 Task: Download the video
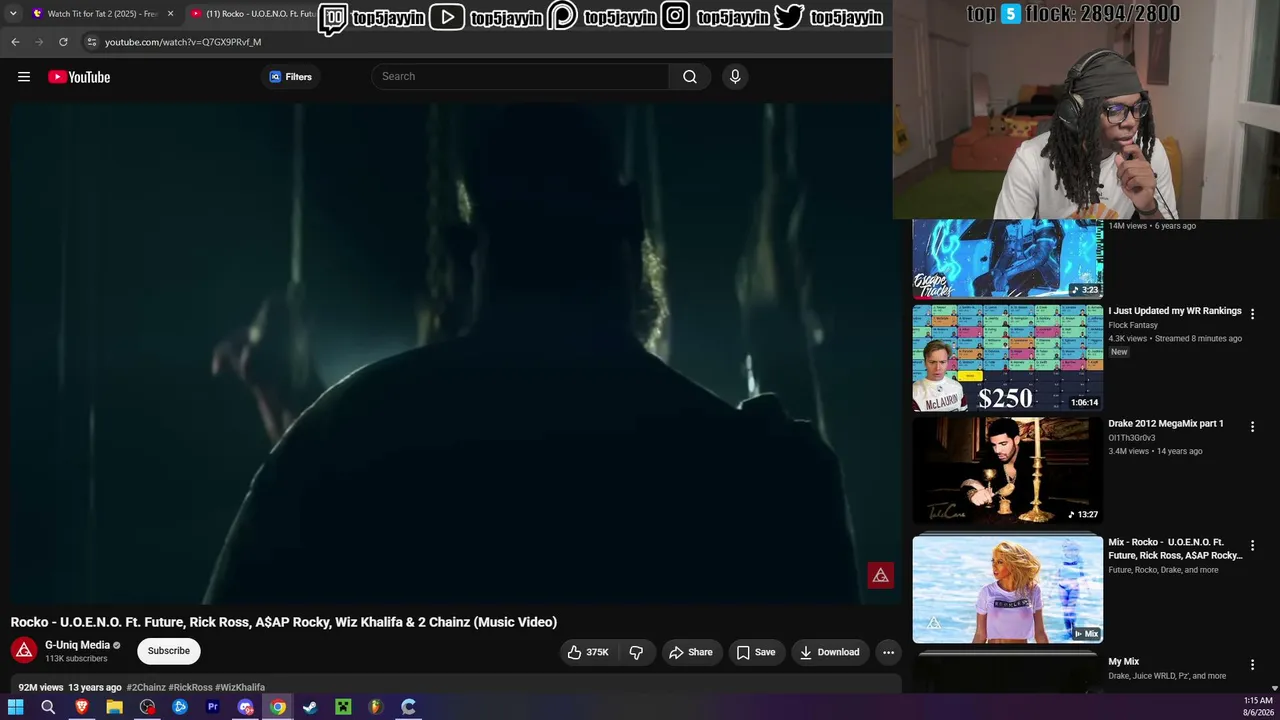[829, 652]
